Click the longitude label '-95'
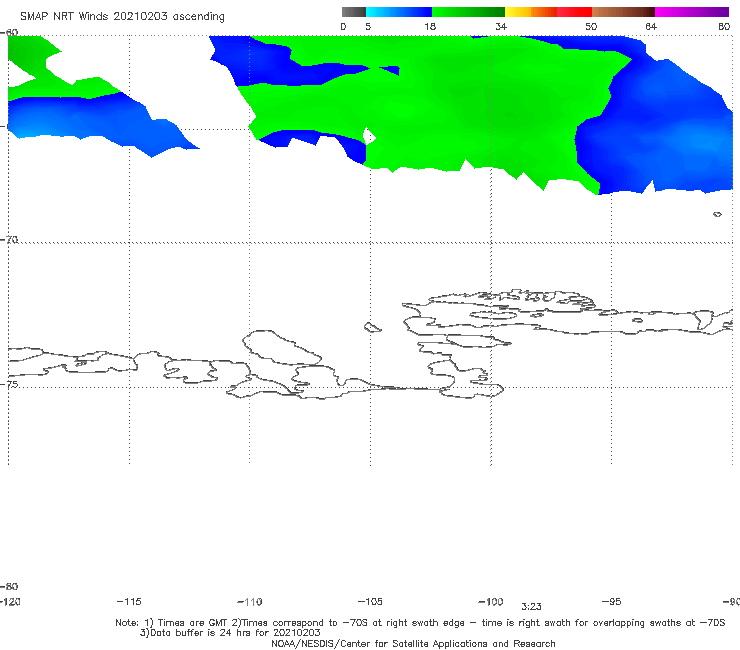 pos(611,601)
